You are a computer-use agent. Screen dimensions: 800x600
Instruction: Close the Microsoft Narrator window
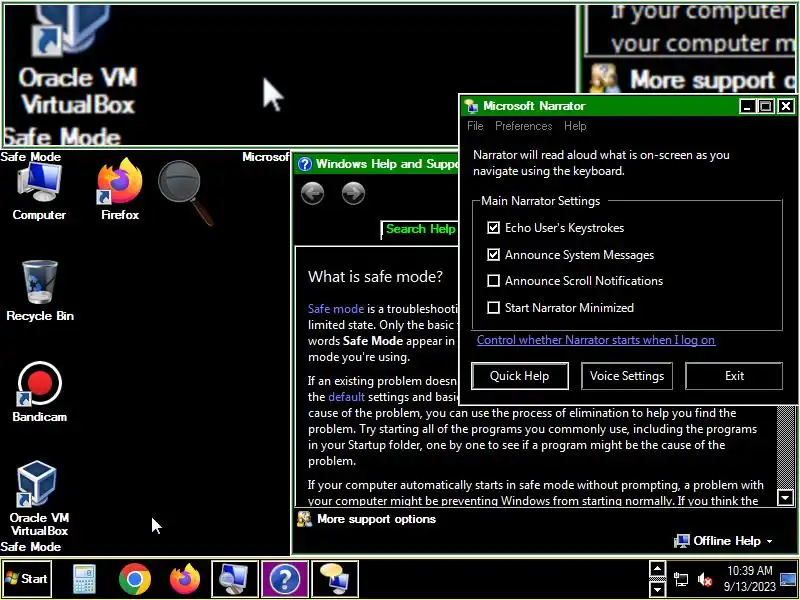pos(786,106)
